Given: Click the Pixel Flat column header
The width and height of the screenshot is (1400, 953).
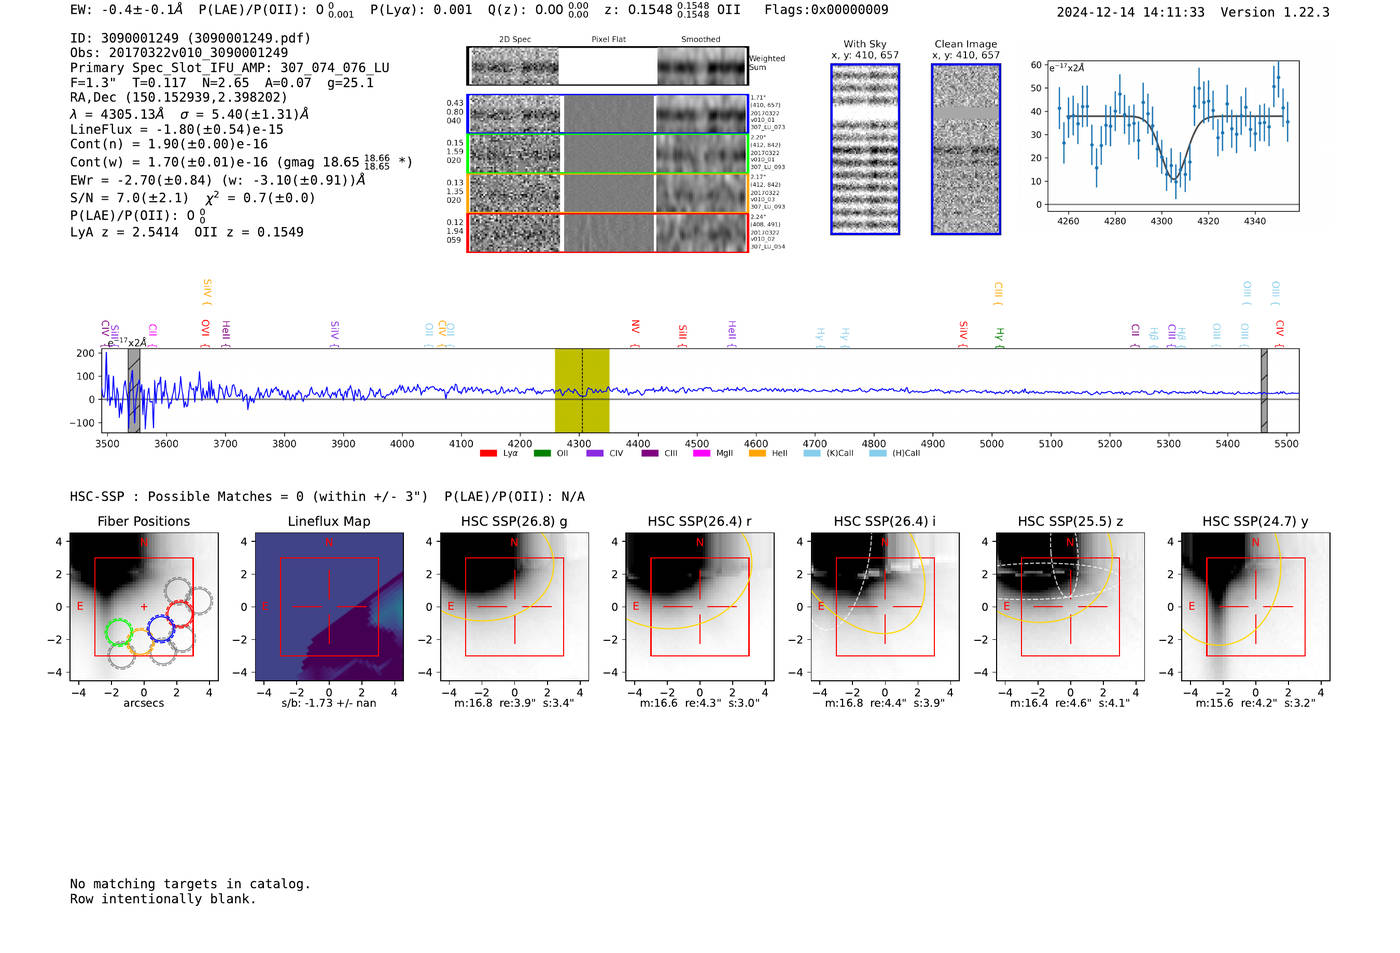Looking at the screenshot, I should (x=608, y=40).
